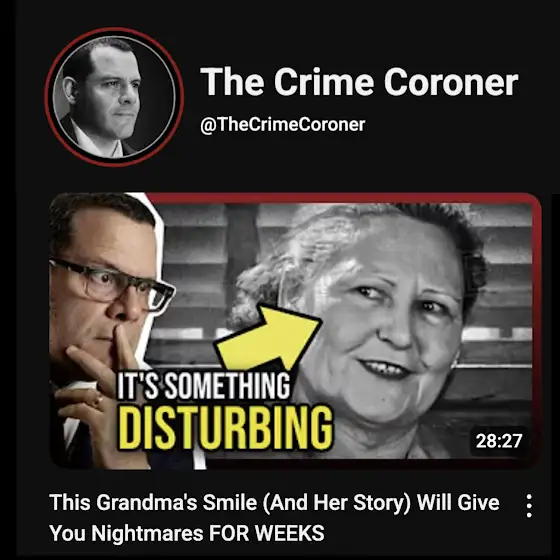The height and width of the screenshot is (560, 560).
Task: Open The Crime Coroner channel avatar
Action: pyautogui.click(x=114, y=97)
